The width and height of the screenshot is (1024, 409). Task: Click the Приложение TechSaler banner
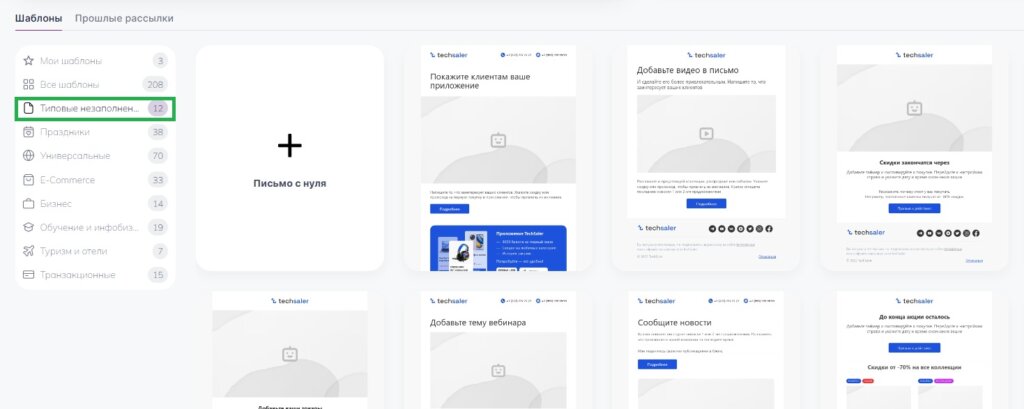498,248
